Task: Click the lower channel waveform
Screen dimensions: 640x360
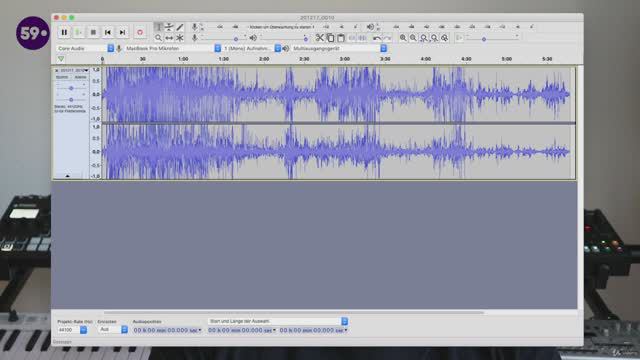Action: pyautogui.click(x=338, y=152)
